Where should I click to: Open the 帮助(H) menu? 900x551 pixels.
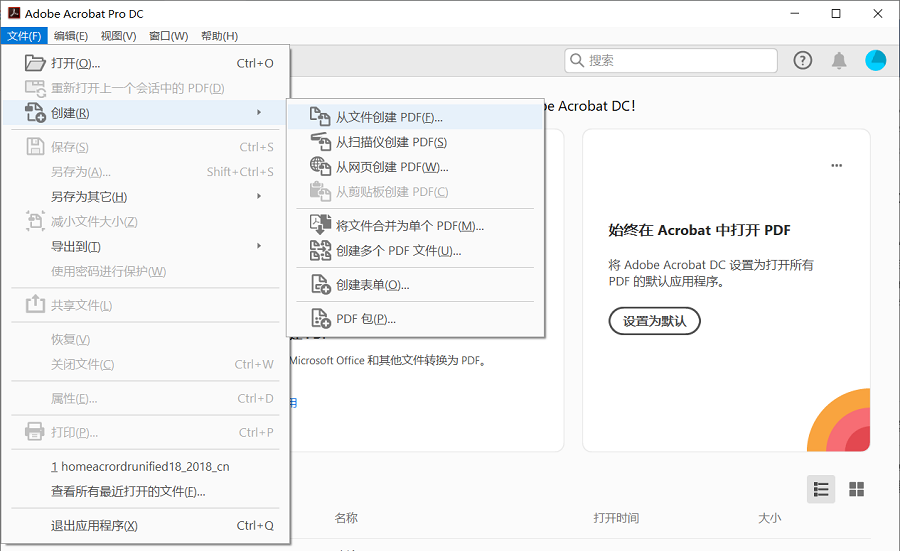[219, 36]
